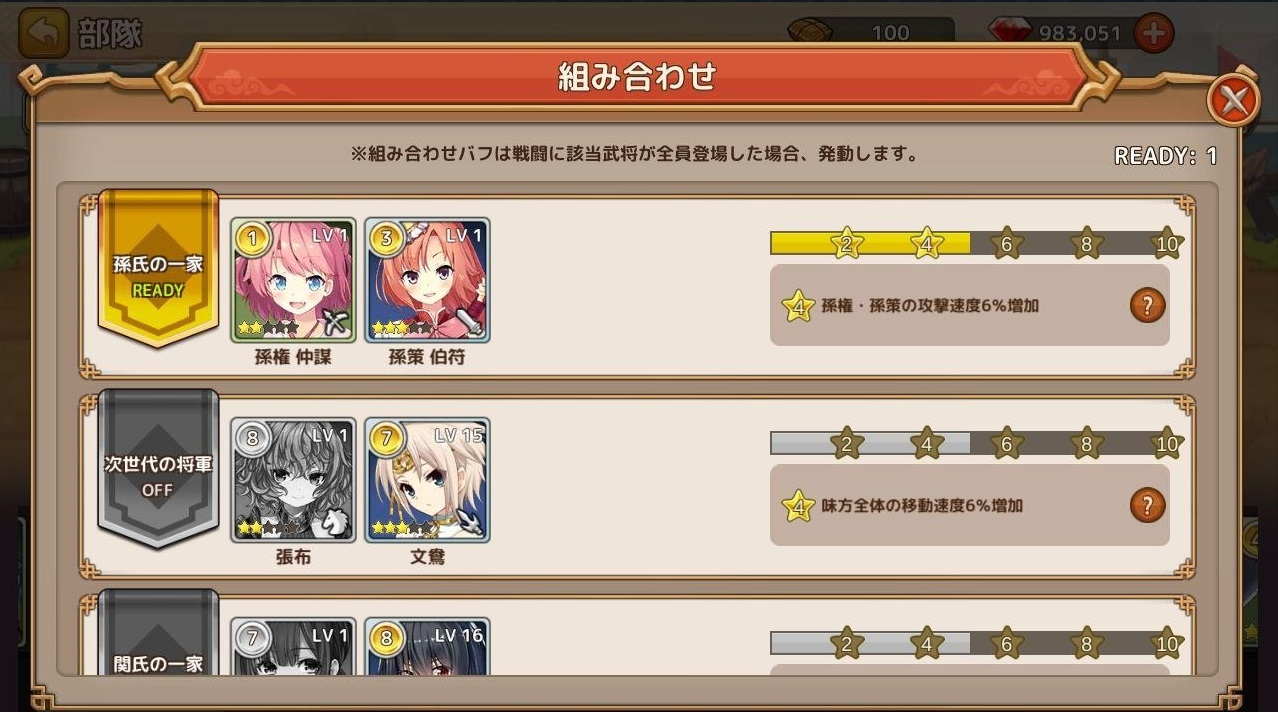
Task: Select the 孫権 仲謀 character portrait
Action: 294,280
